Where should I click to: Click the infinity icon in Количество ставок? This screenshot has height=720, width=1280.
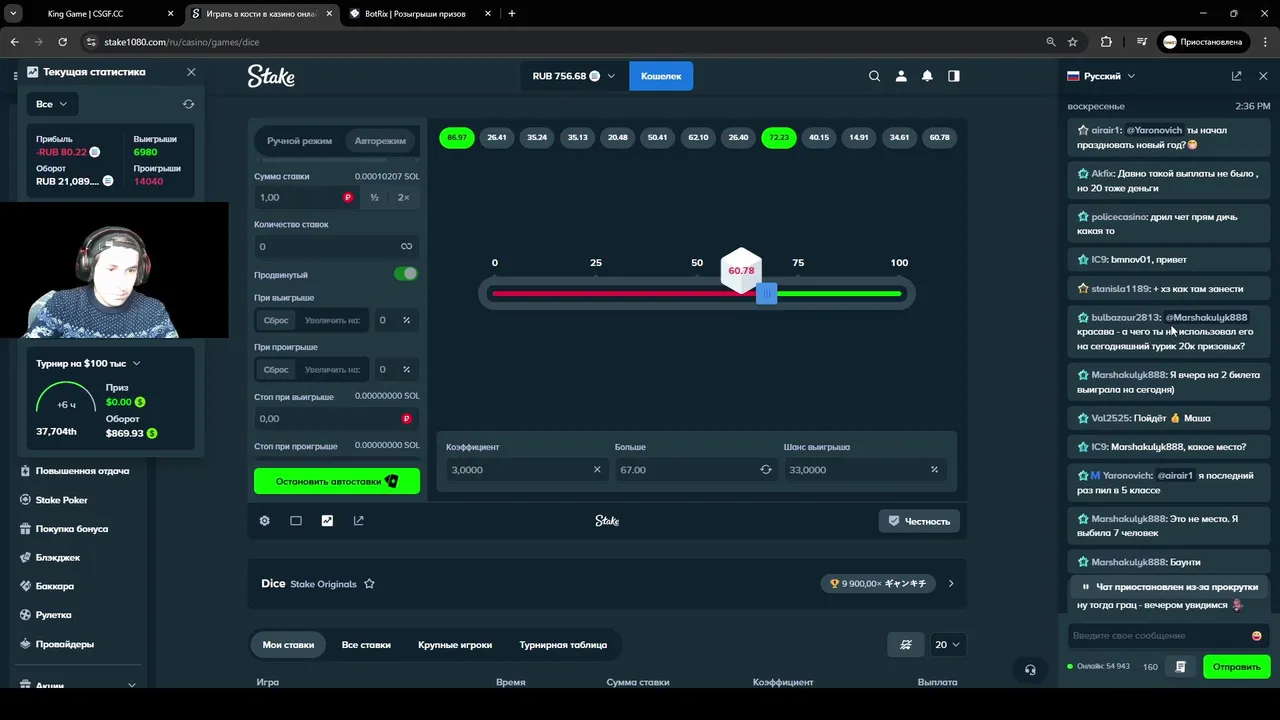point(406,246)
